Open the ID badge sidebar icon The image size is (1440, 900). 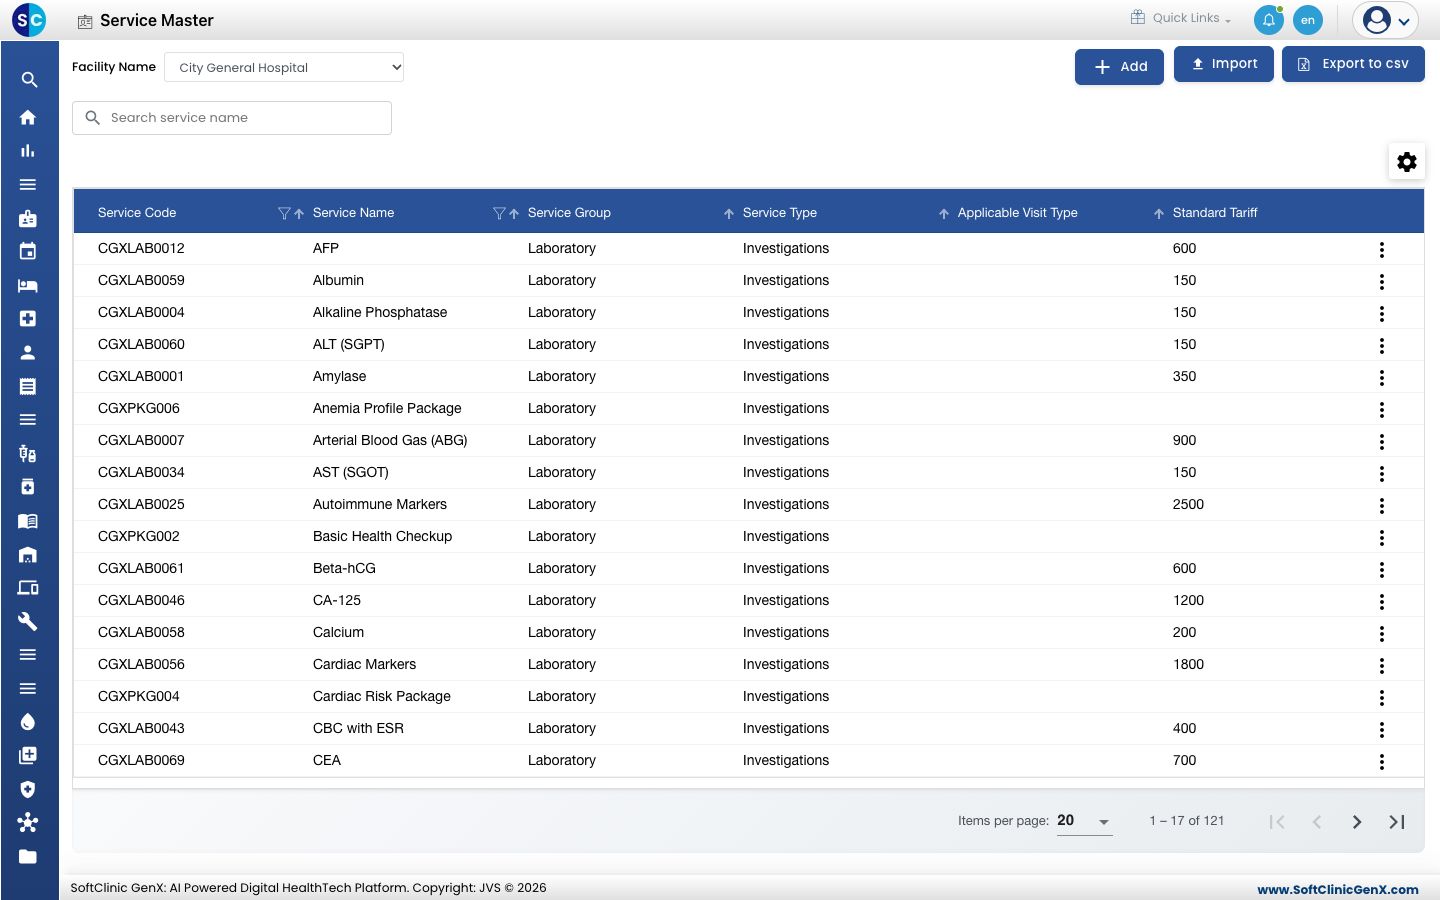click(x=28, y=218)
